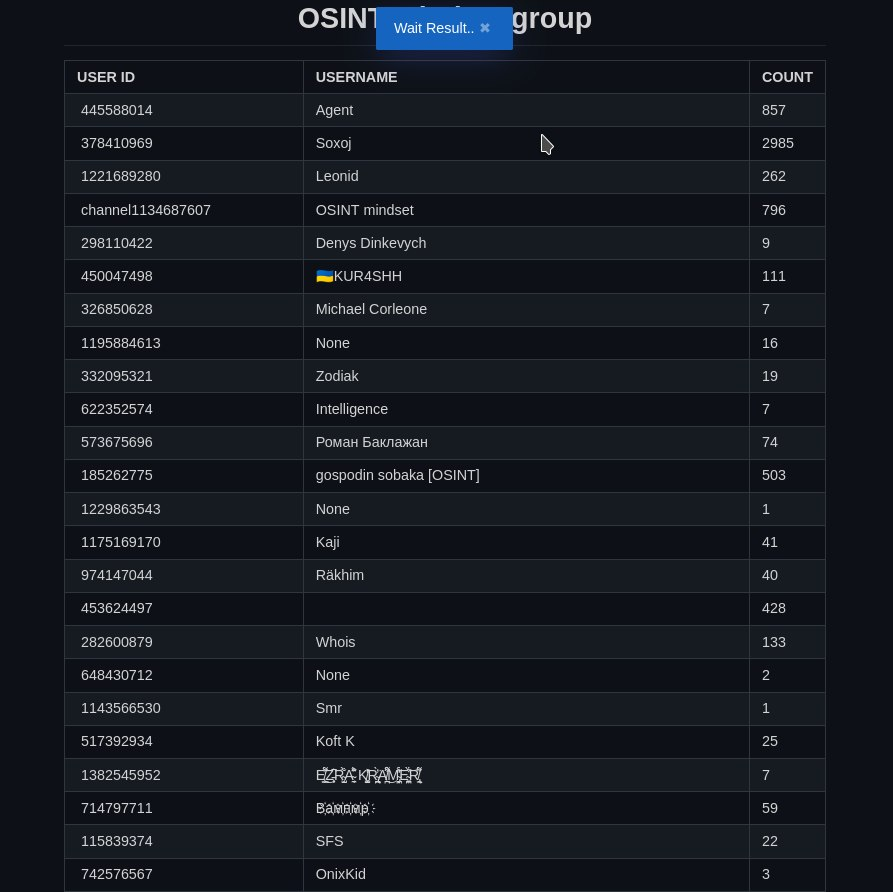The image size is (893, 892).
Task: Select the Denys Dinkevych username
Action: (x=370, y=243)
